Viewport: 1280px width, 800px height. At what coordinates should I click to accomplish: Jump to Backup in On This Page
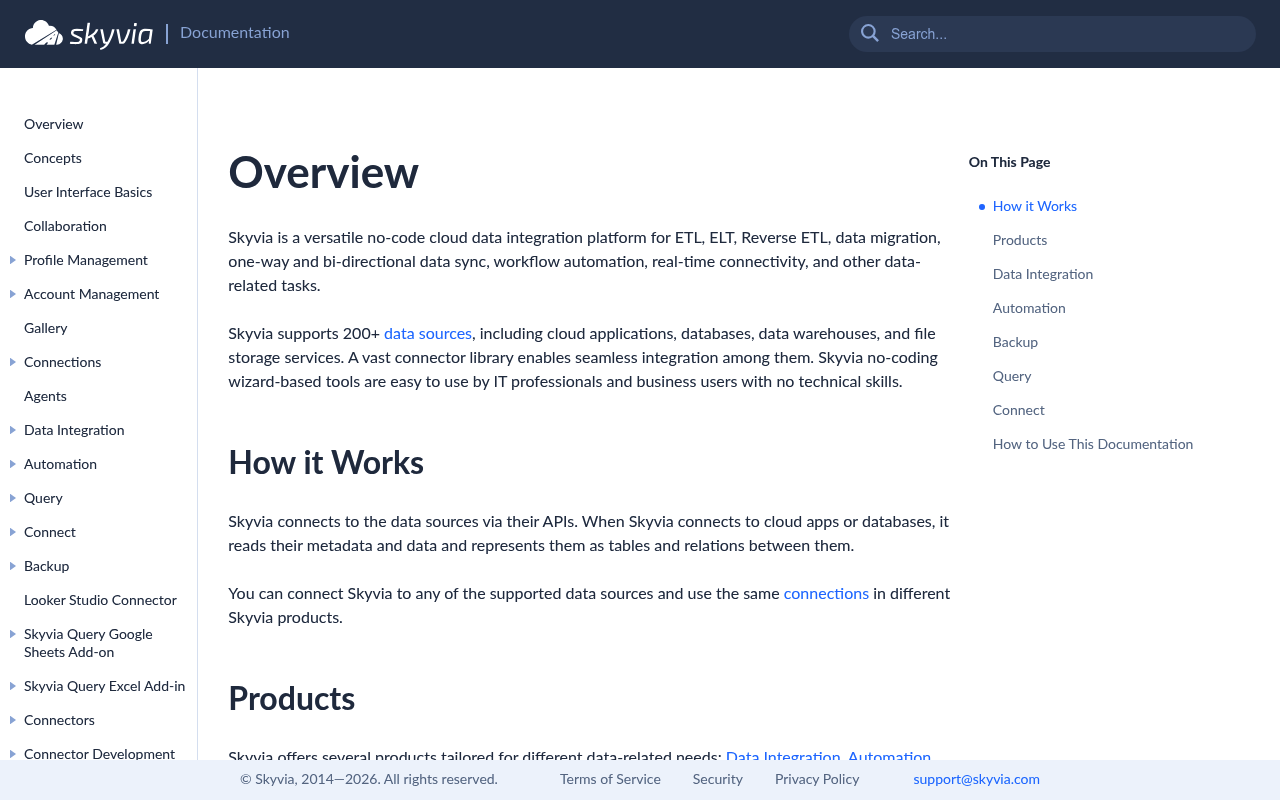1015,342
